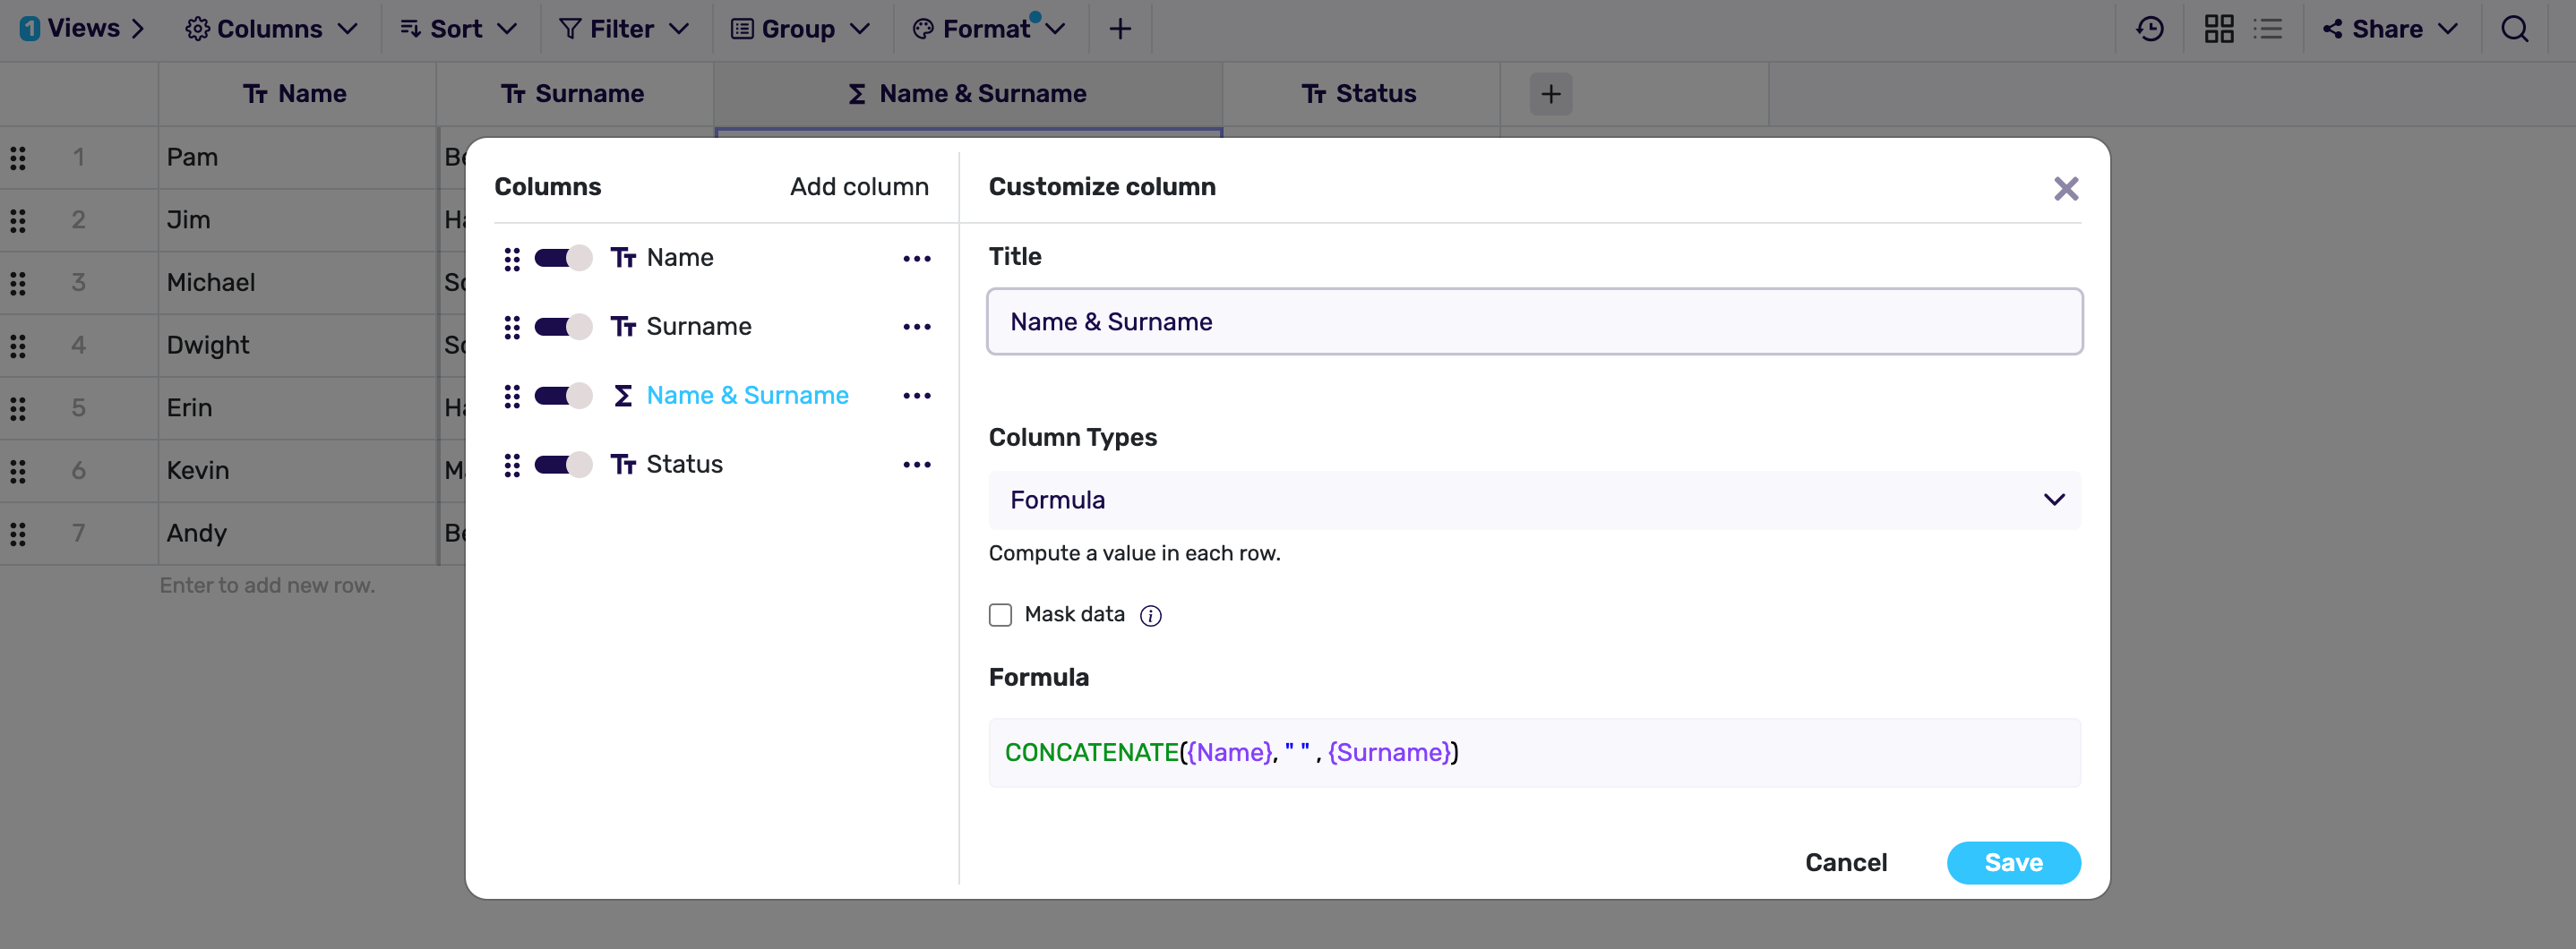Close the Customize column dialog
2576x949 pixels.
[x=2066, y=188]
